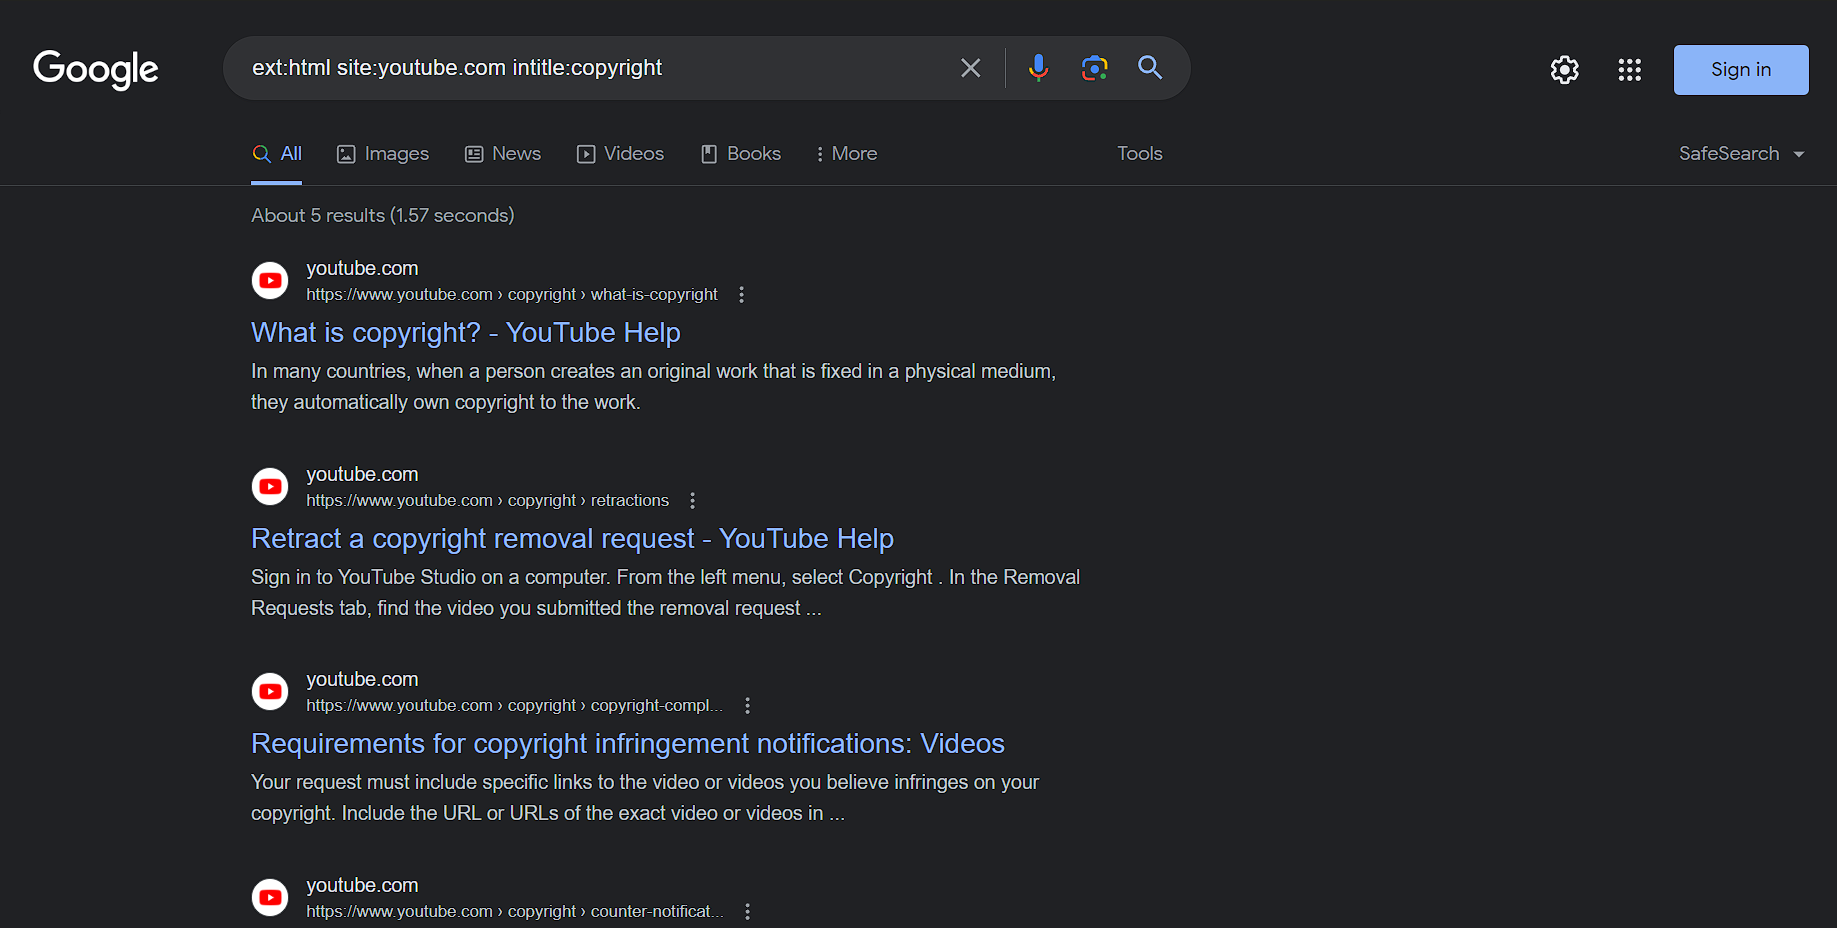Open 'Retract a copyright removal request' link
Screen dimensions: 1837x928
pyautogui.click(x=572, y=539)
